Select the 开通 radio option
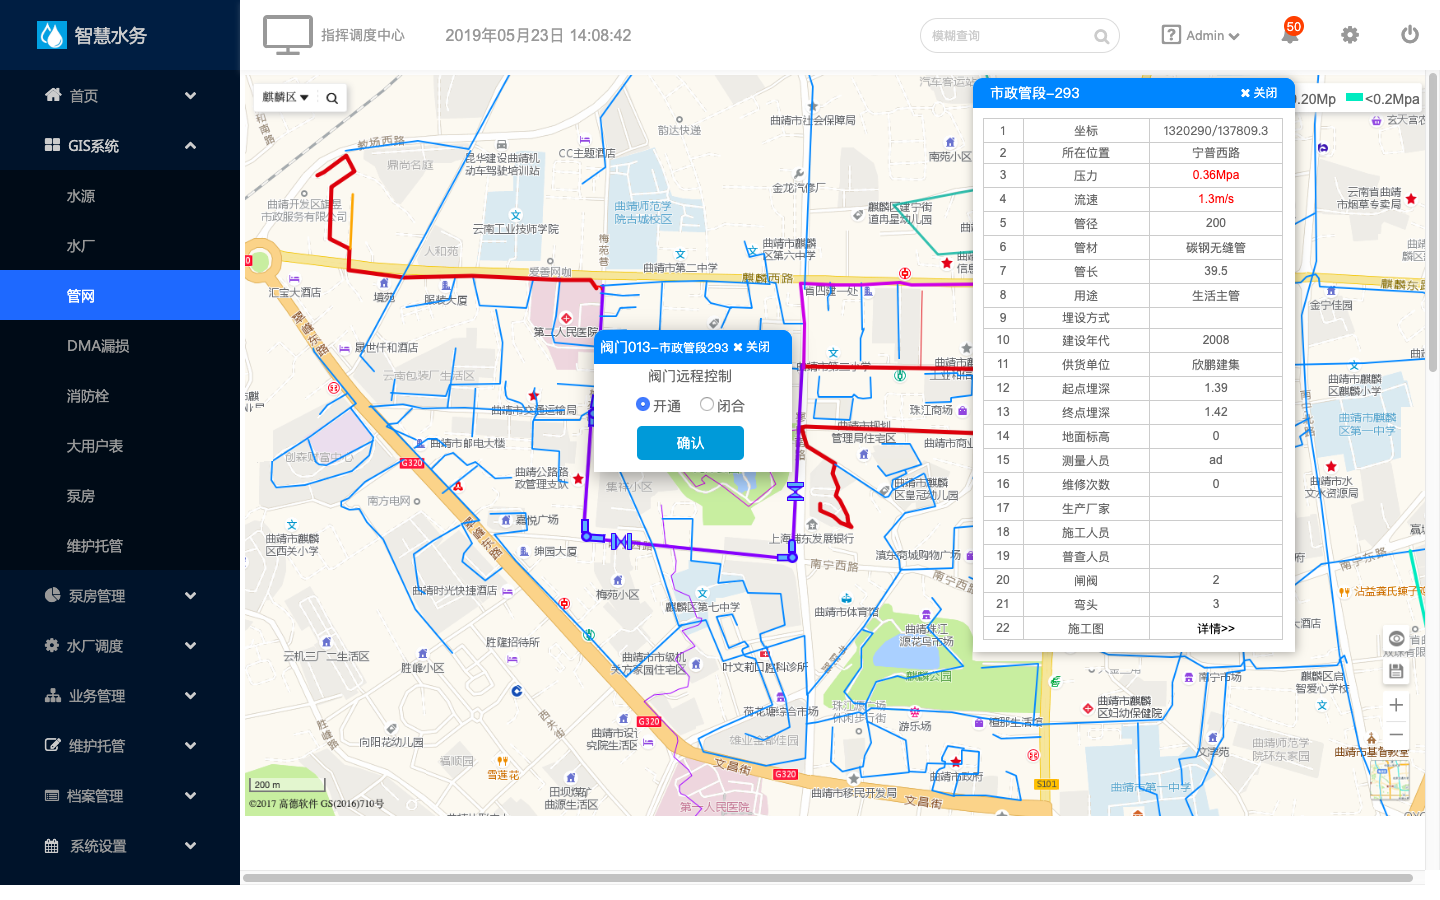1440x900 pixels. click(643, 405)
